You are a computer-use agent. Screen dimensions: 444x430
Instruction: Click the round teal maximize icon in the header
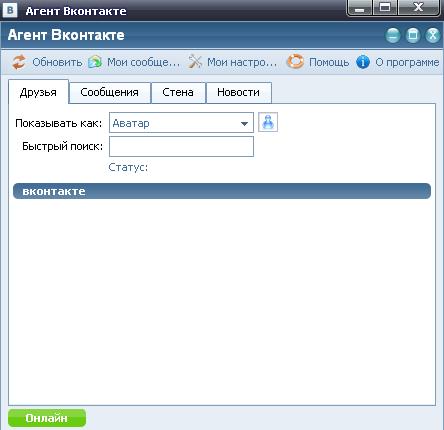coord(413,35)
